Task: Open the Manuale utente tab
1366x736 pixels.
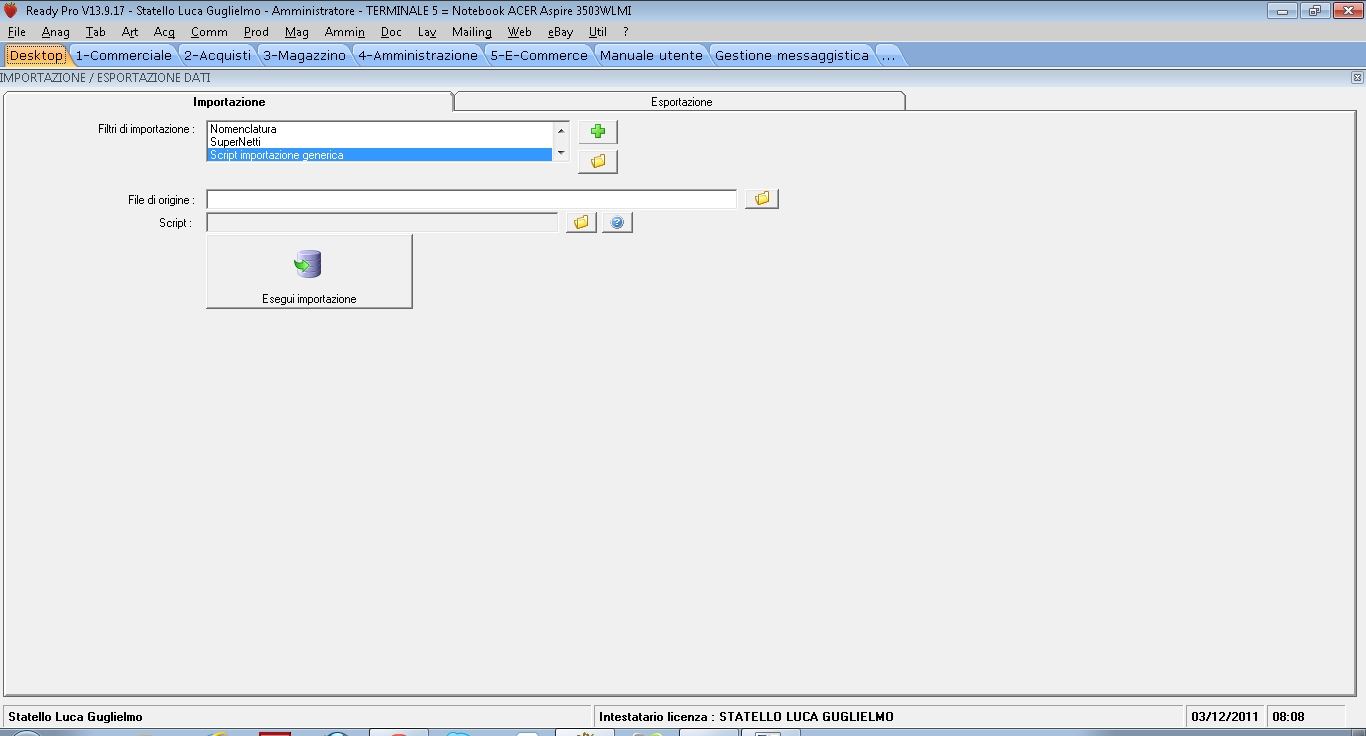Action: (x=651, y=55)
